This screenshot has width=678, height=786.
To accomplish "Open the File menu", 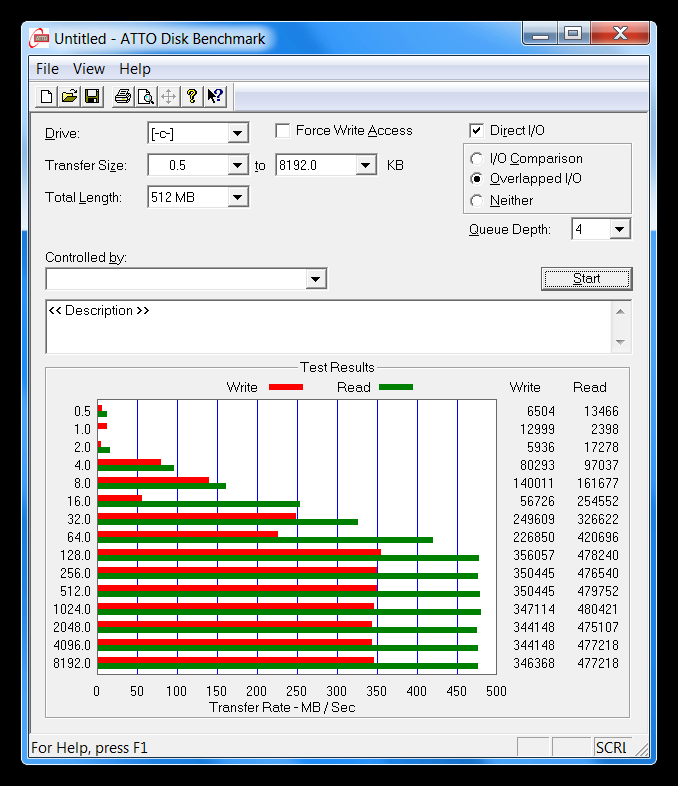I will click(x=47, y=69).
